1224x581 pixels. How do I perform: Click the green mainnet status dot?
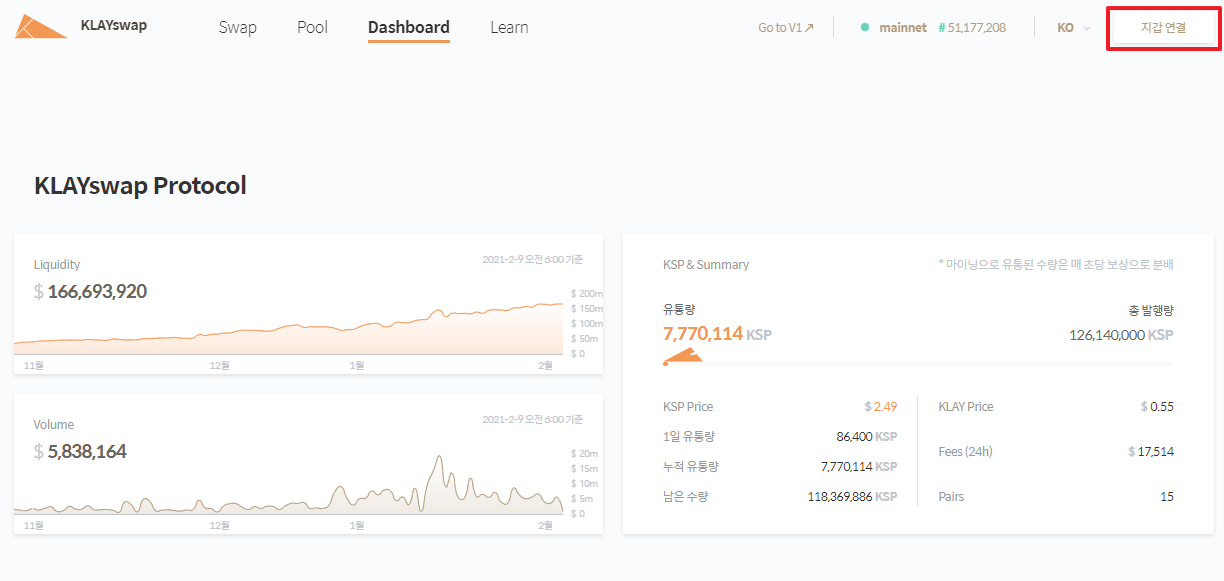pos(865,27)
